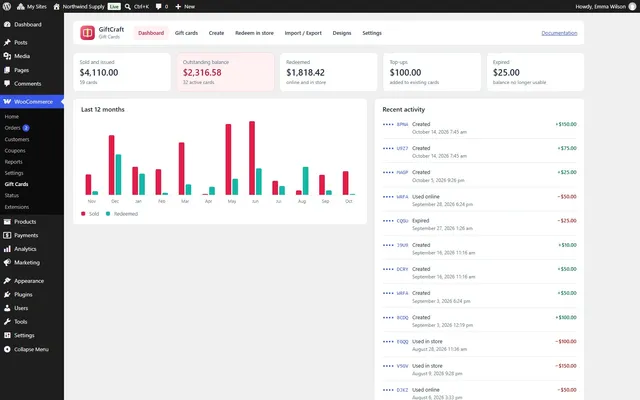The height and width of the screenshot is (400, 640).
Task: Click the Payments dollar icon
Action: pyautogui.click(x=7, y=235)
